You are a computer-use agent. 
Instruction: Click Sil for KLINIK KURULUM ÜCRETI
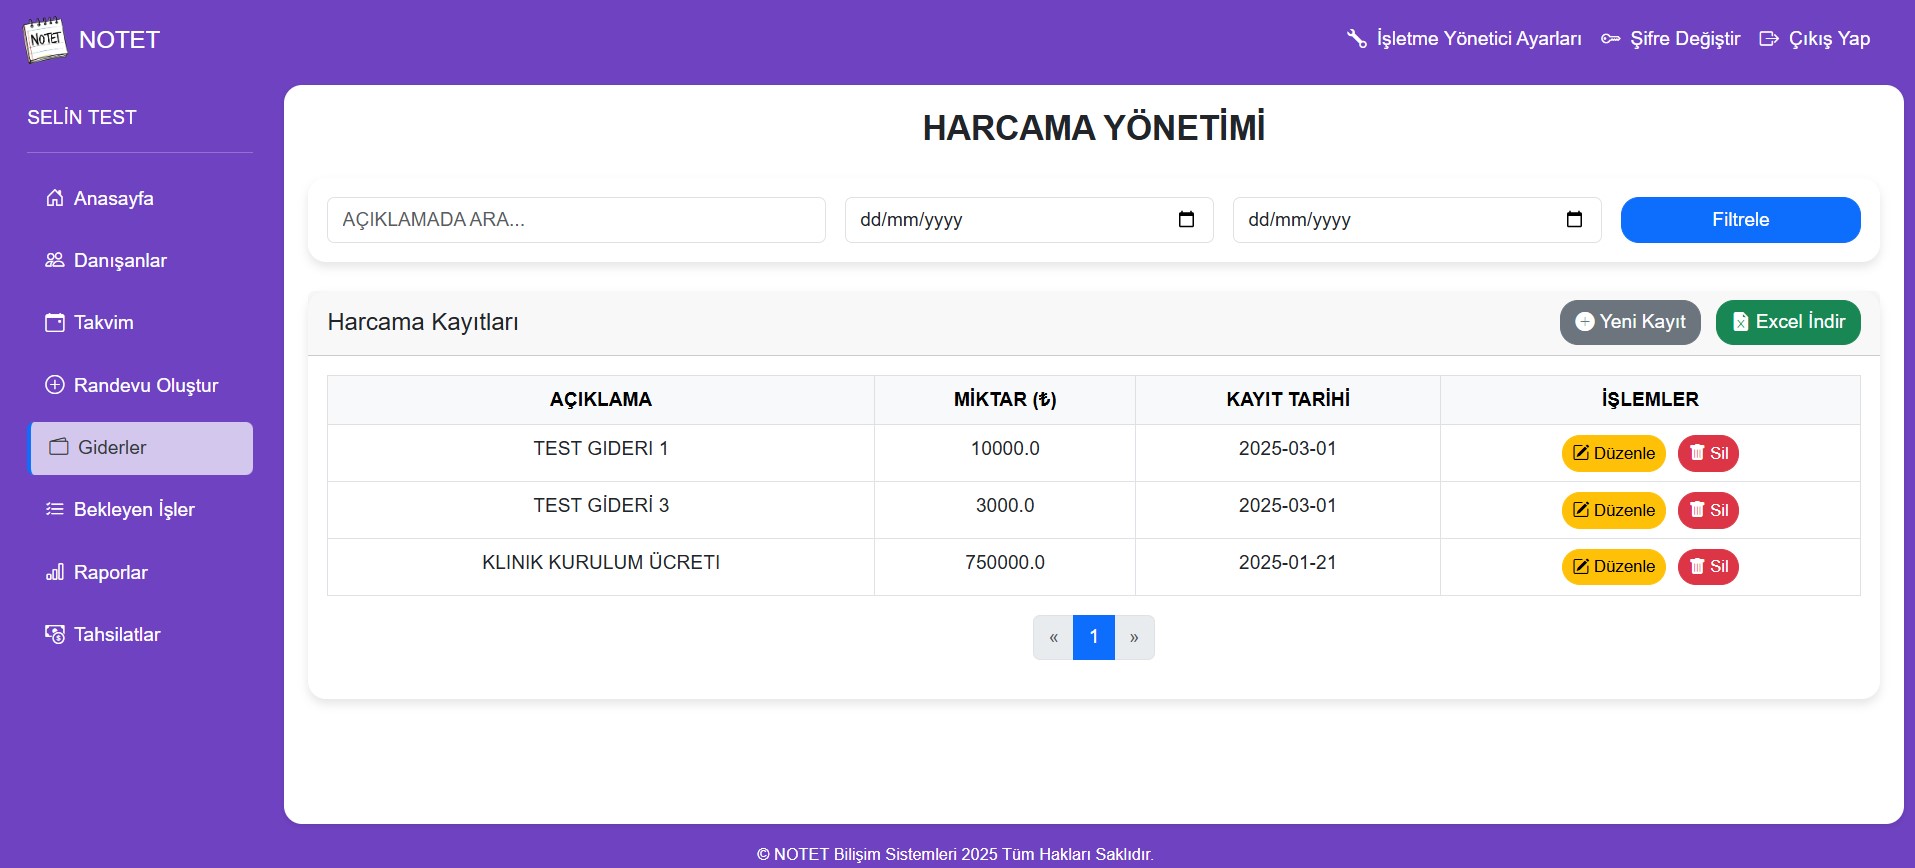pos(1708,566)
